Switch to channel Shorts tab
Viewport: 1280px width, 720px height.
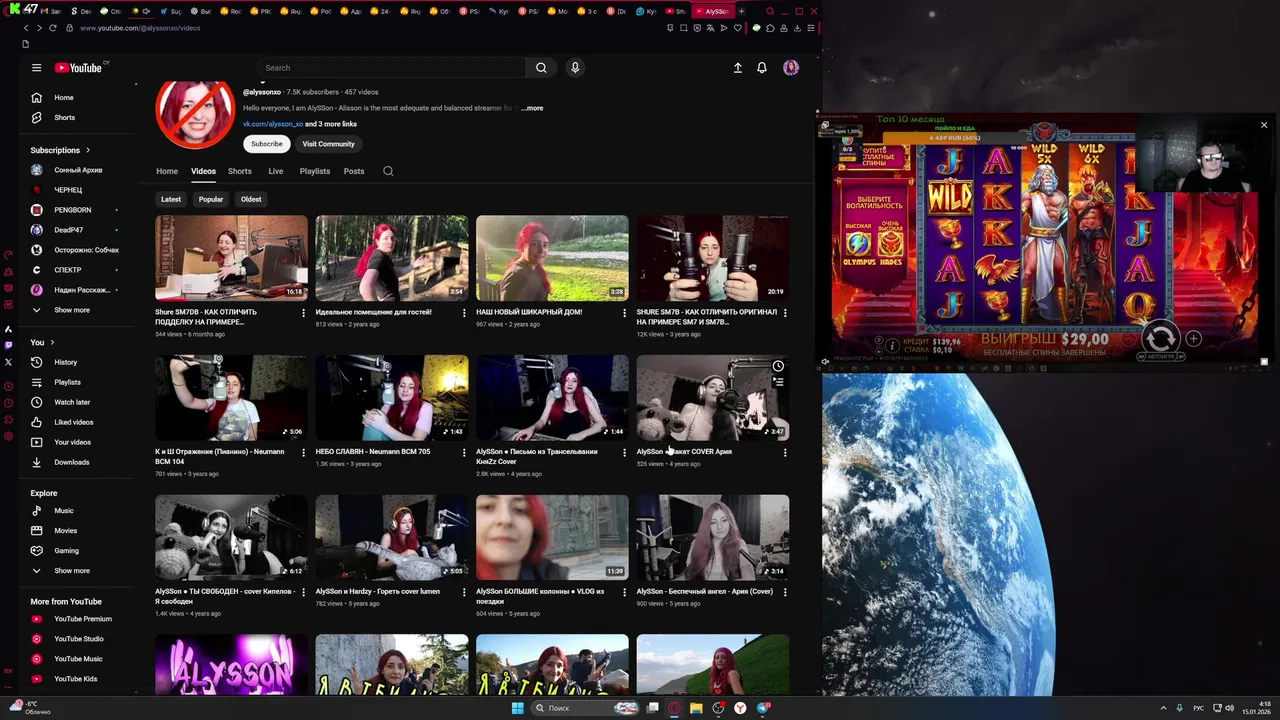coord(240,171)
